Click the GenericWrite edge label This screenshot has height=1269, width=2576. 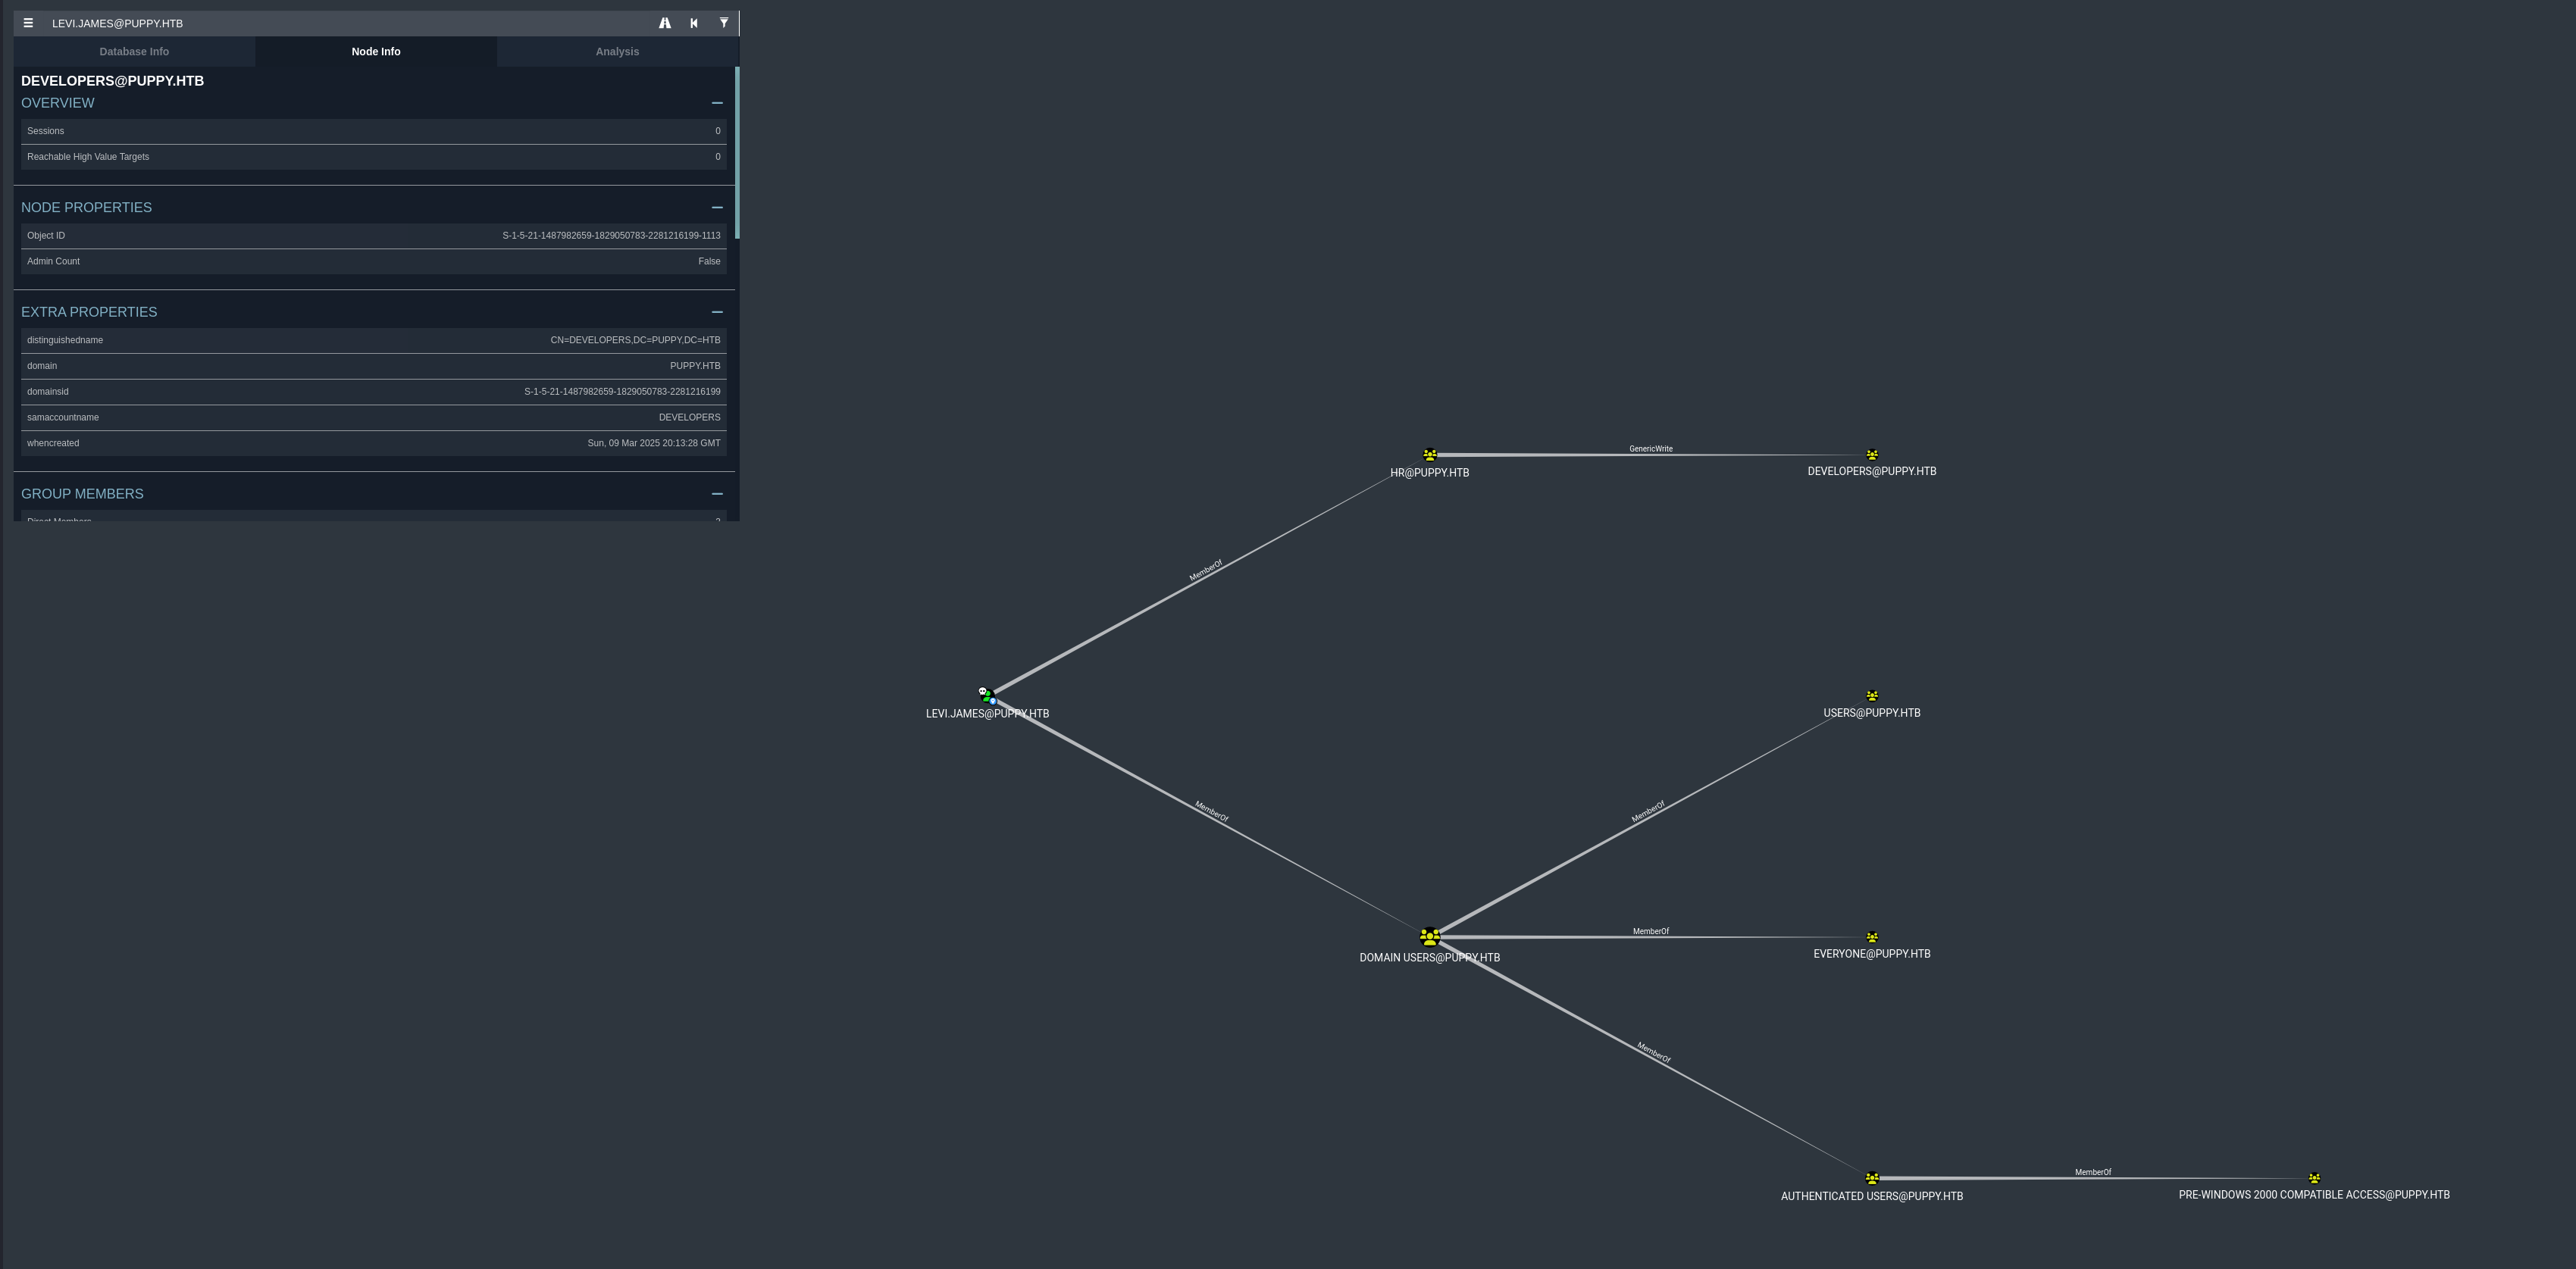coord(1648,448)
